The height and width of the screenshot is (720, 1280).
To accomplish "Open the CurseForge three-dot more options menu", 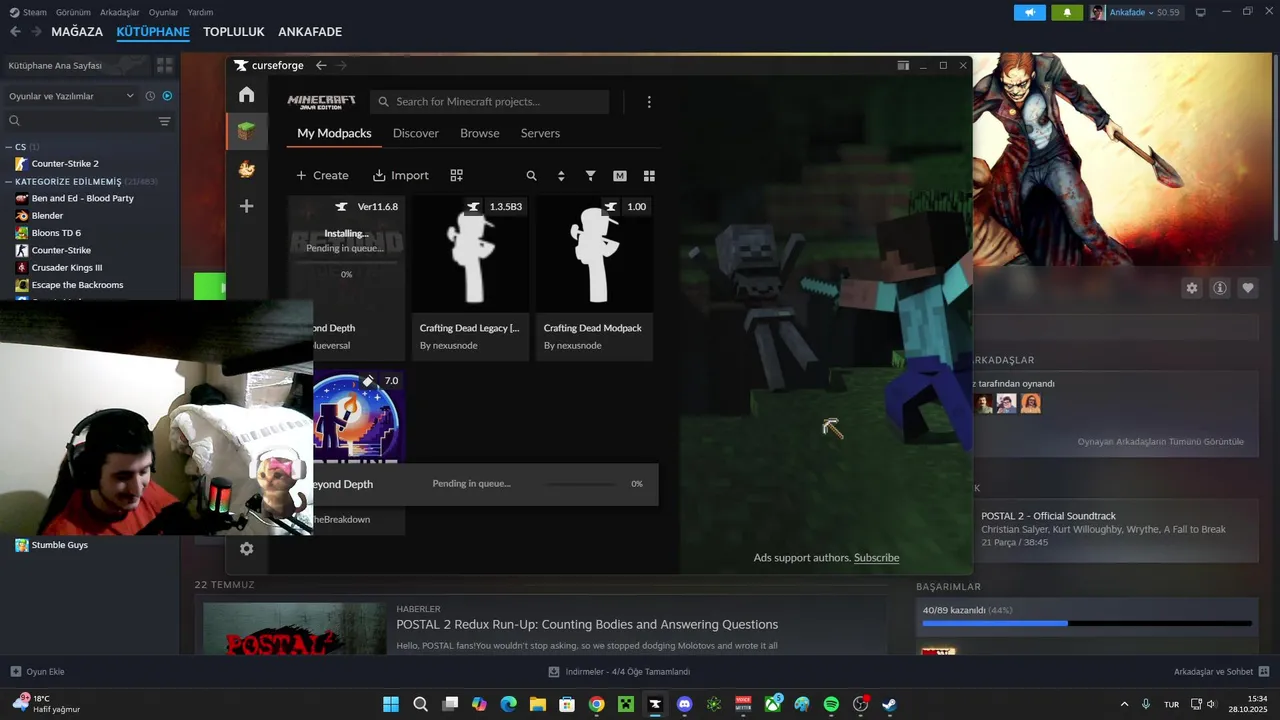I will [x=649, y=102].
